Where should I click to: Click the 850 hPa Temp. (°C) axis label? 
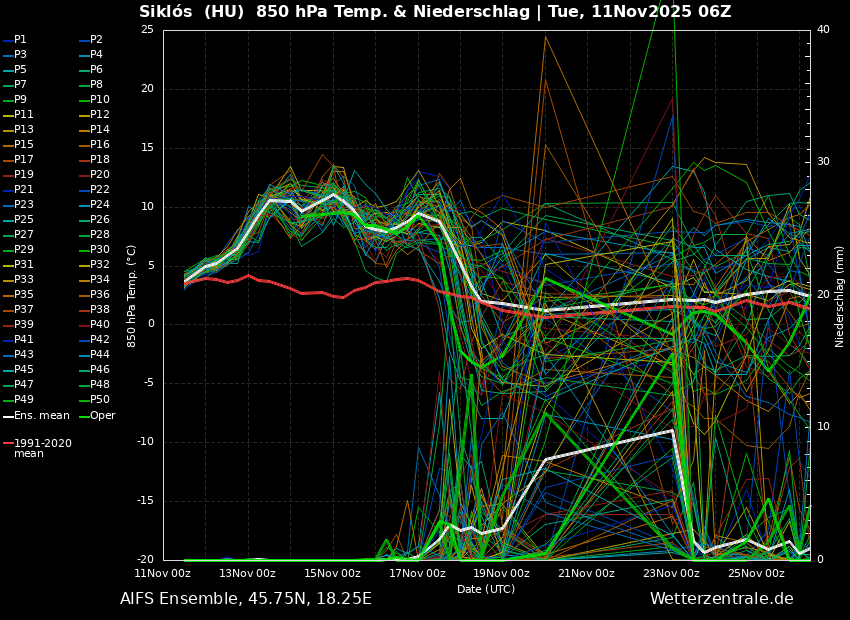click(132, 296)
